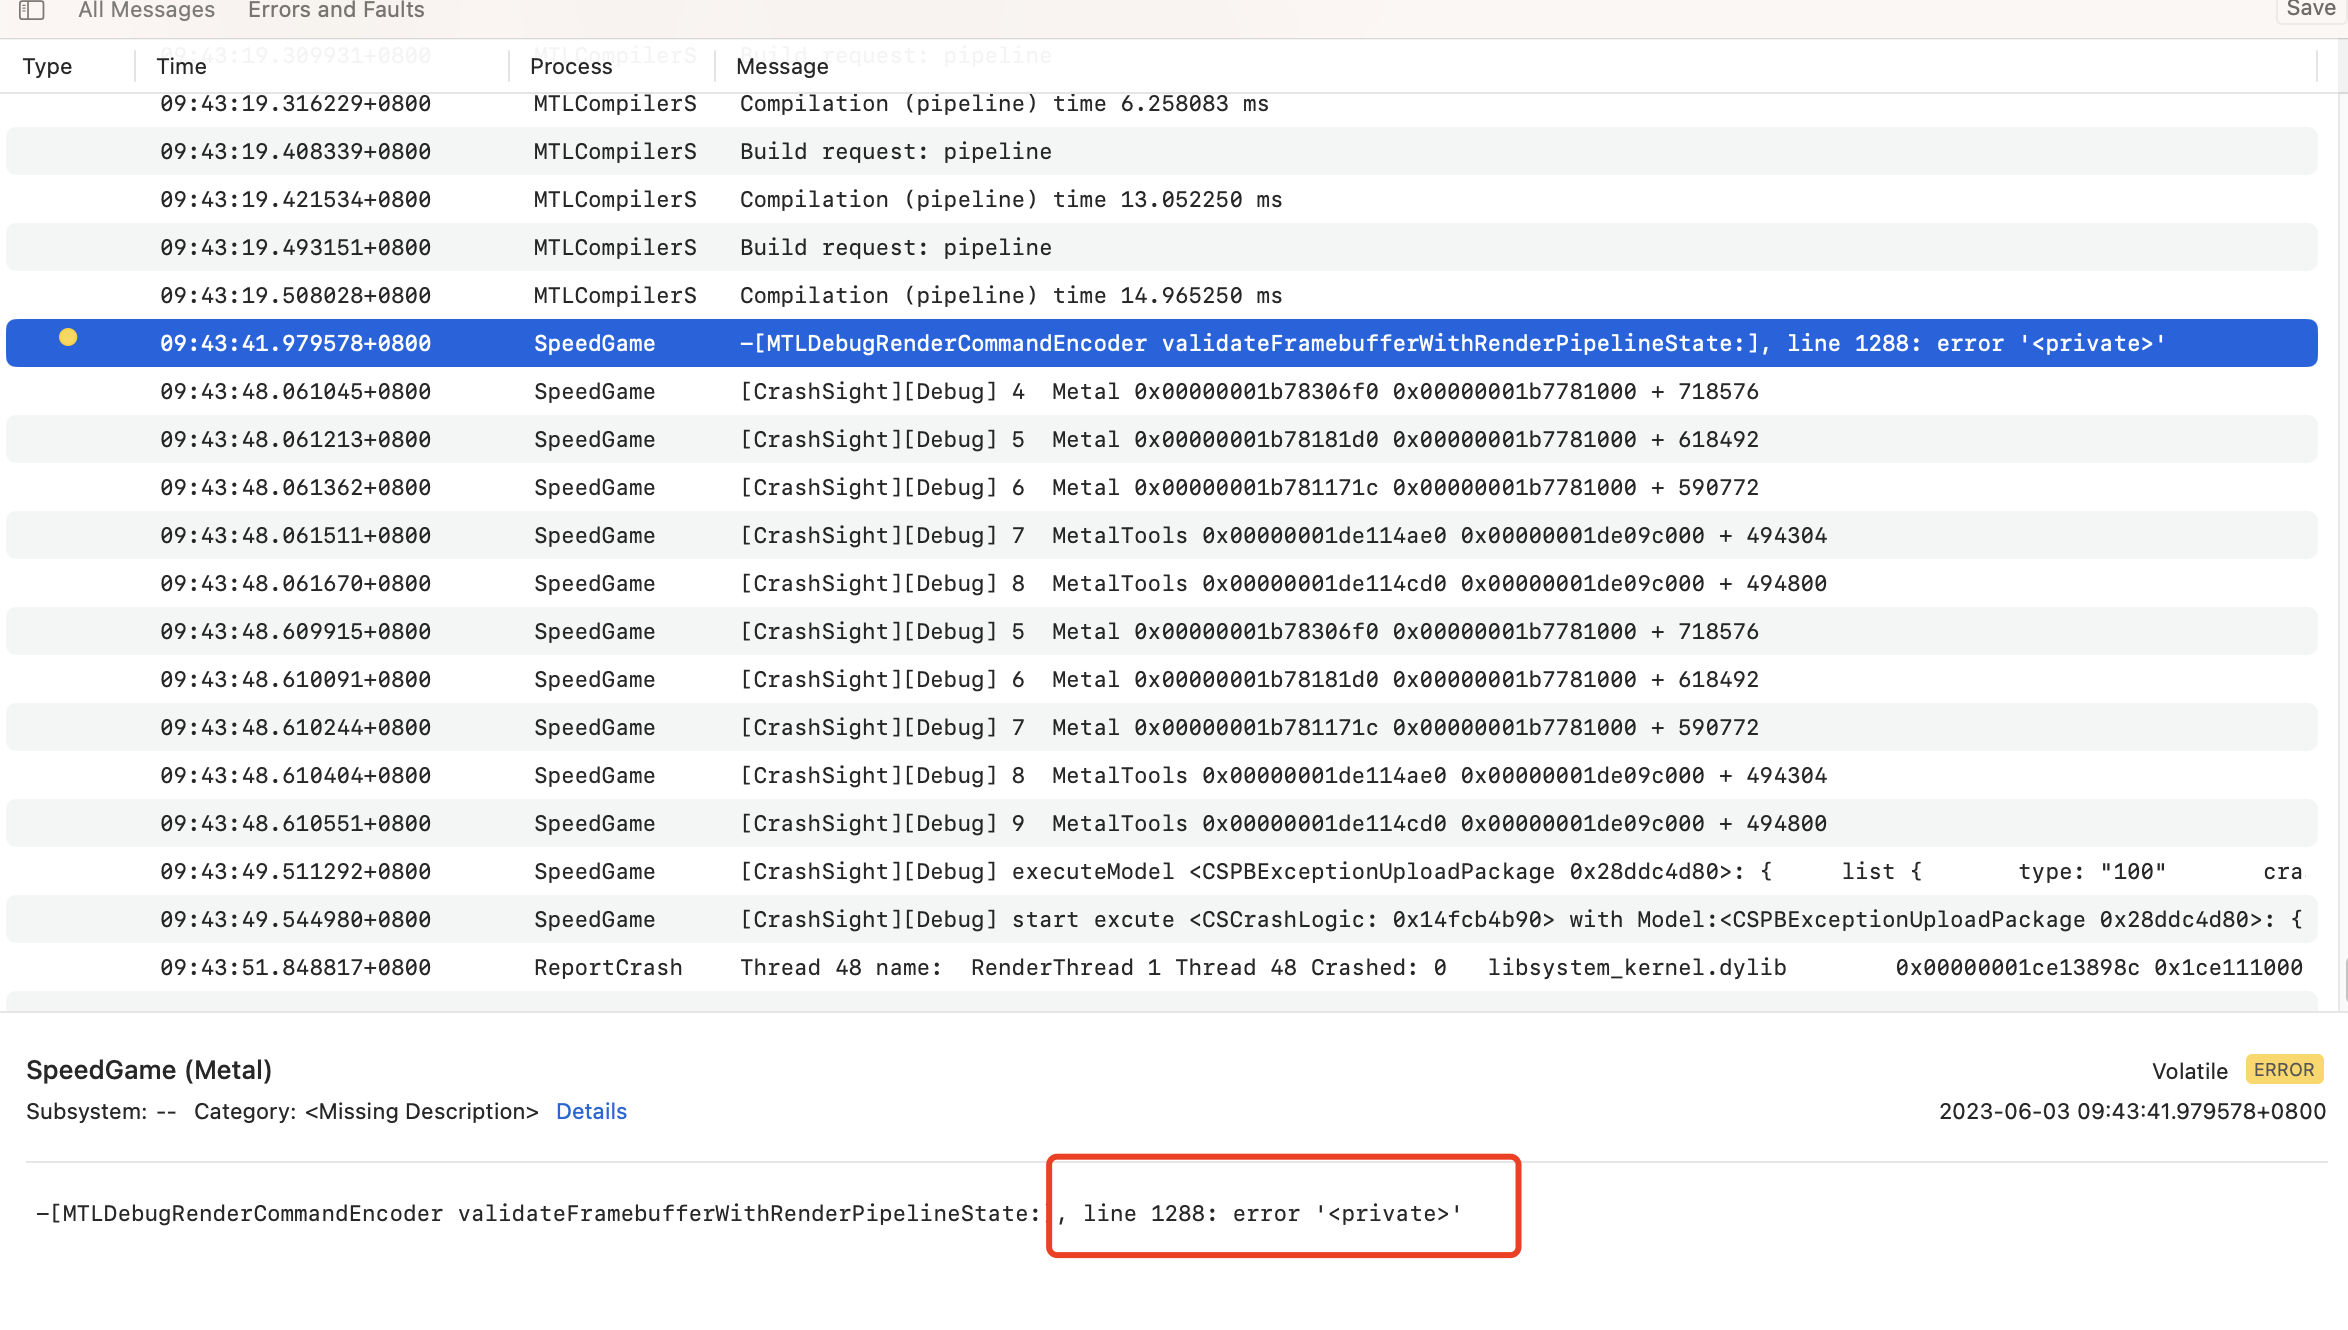
Task: Click the yellow ERROR badge
Action: 2283,1069
